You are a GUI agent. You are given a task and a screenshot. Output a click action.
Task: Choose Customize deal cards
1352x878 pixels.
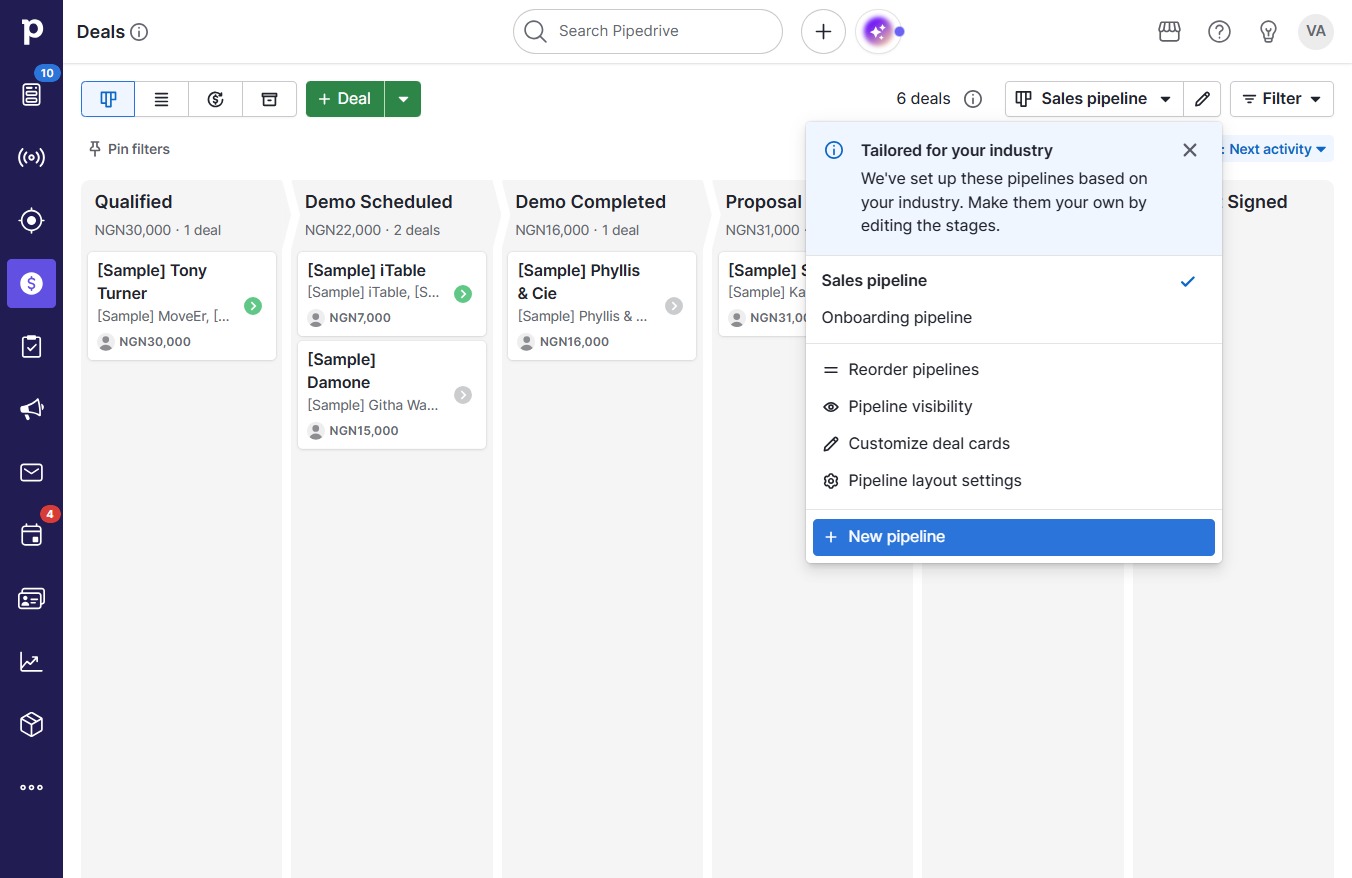[1014, 444]
